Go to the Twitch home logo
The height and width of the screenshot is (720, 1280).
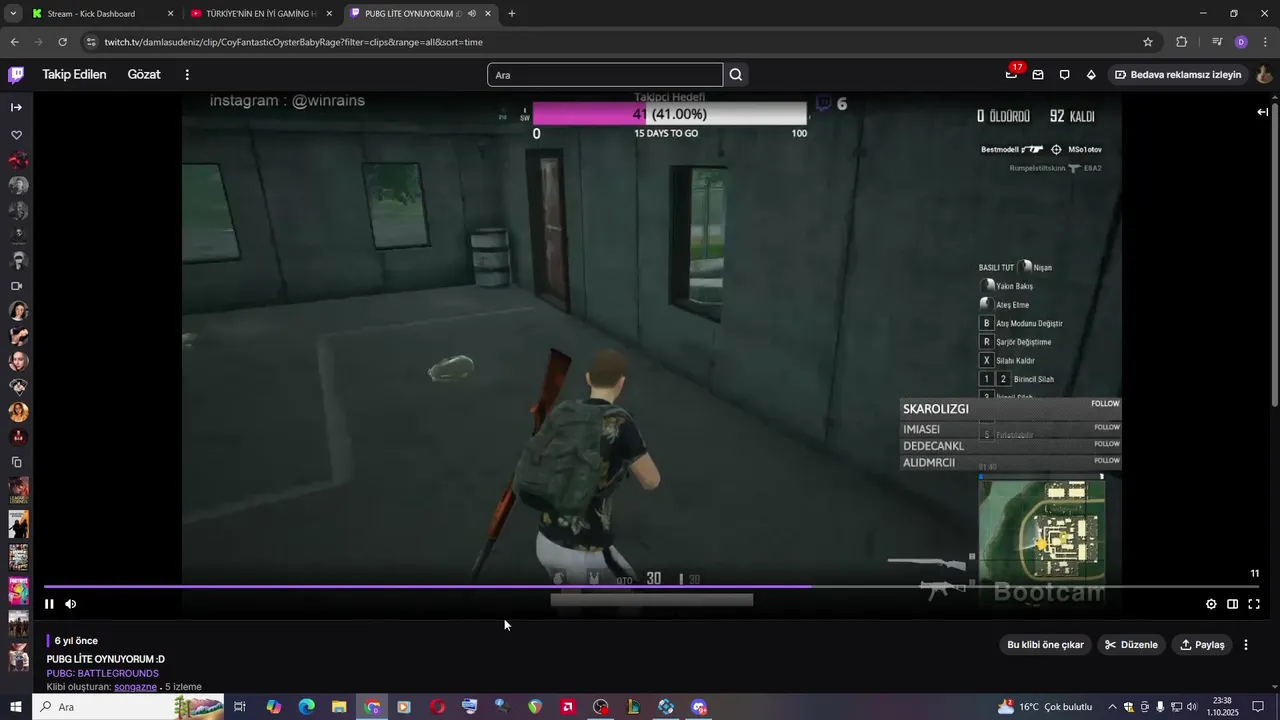coord(16,75)
